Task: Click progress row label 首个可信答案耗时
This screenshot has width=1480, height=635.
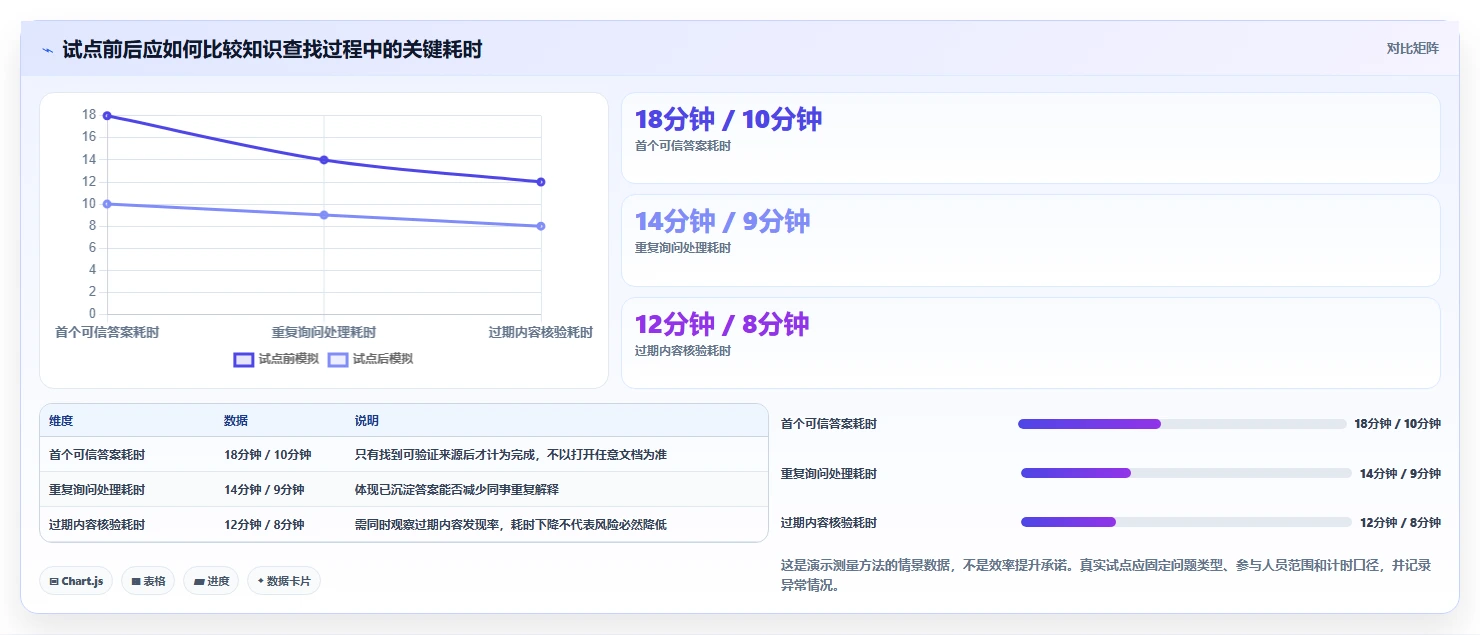Action: [x=829, y=424]
